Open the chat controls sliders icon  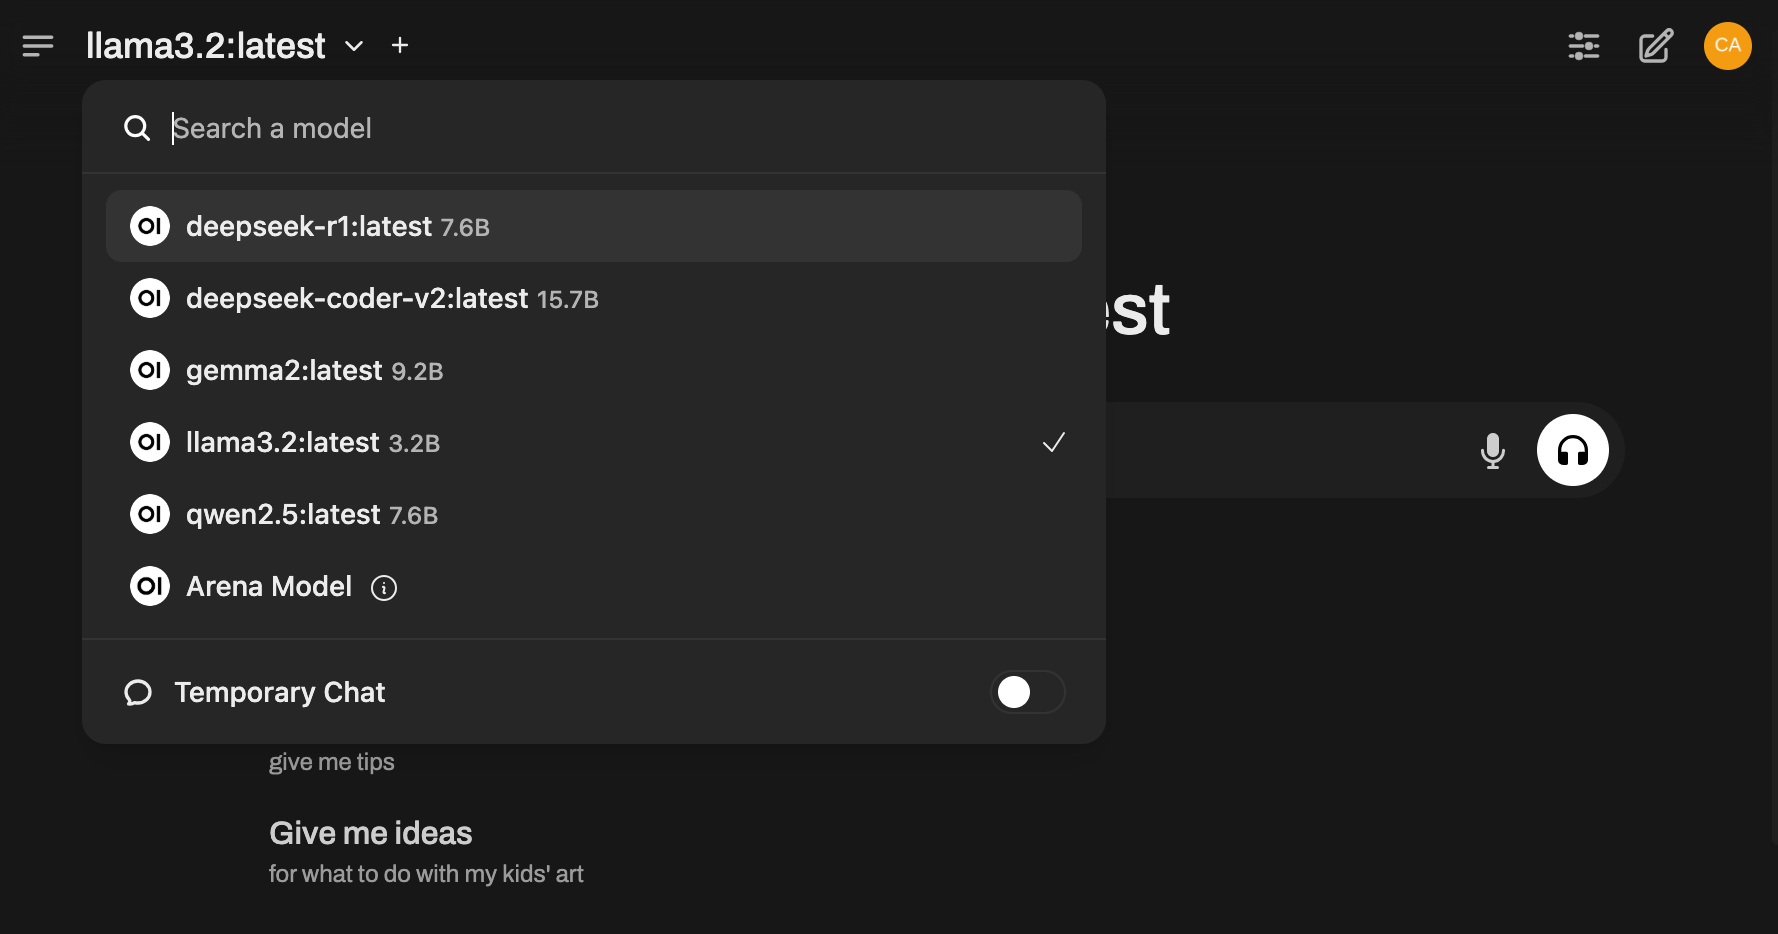point(1583,46)
